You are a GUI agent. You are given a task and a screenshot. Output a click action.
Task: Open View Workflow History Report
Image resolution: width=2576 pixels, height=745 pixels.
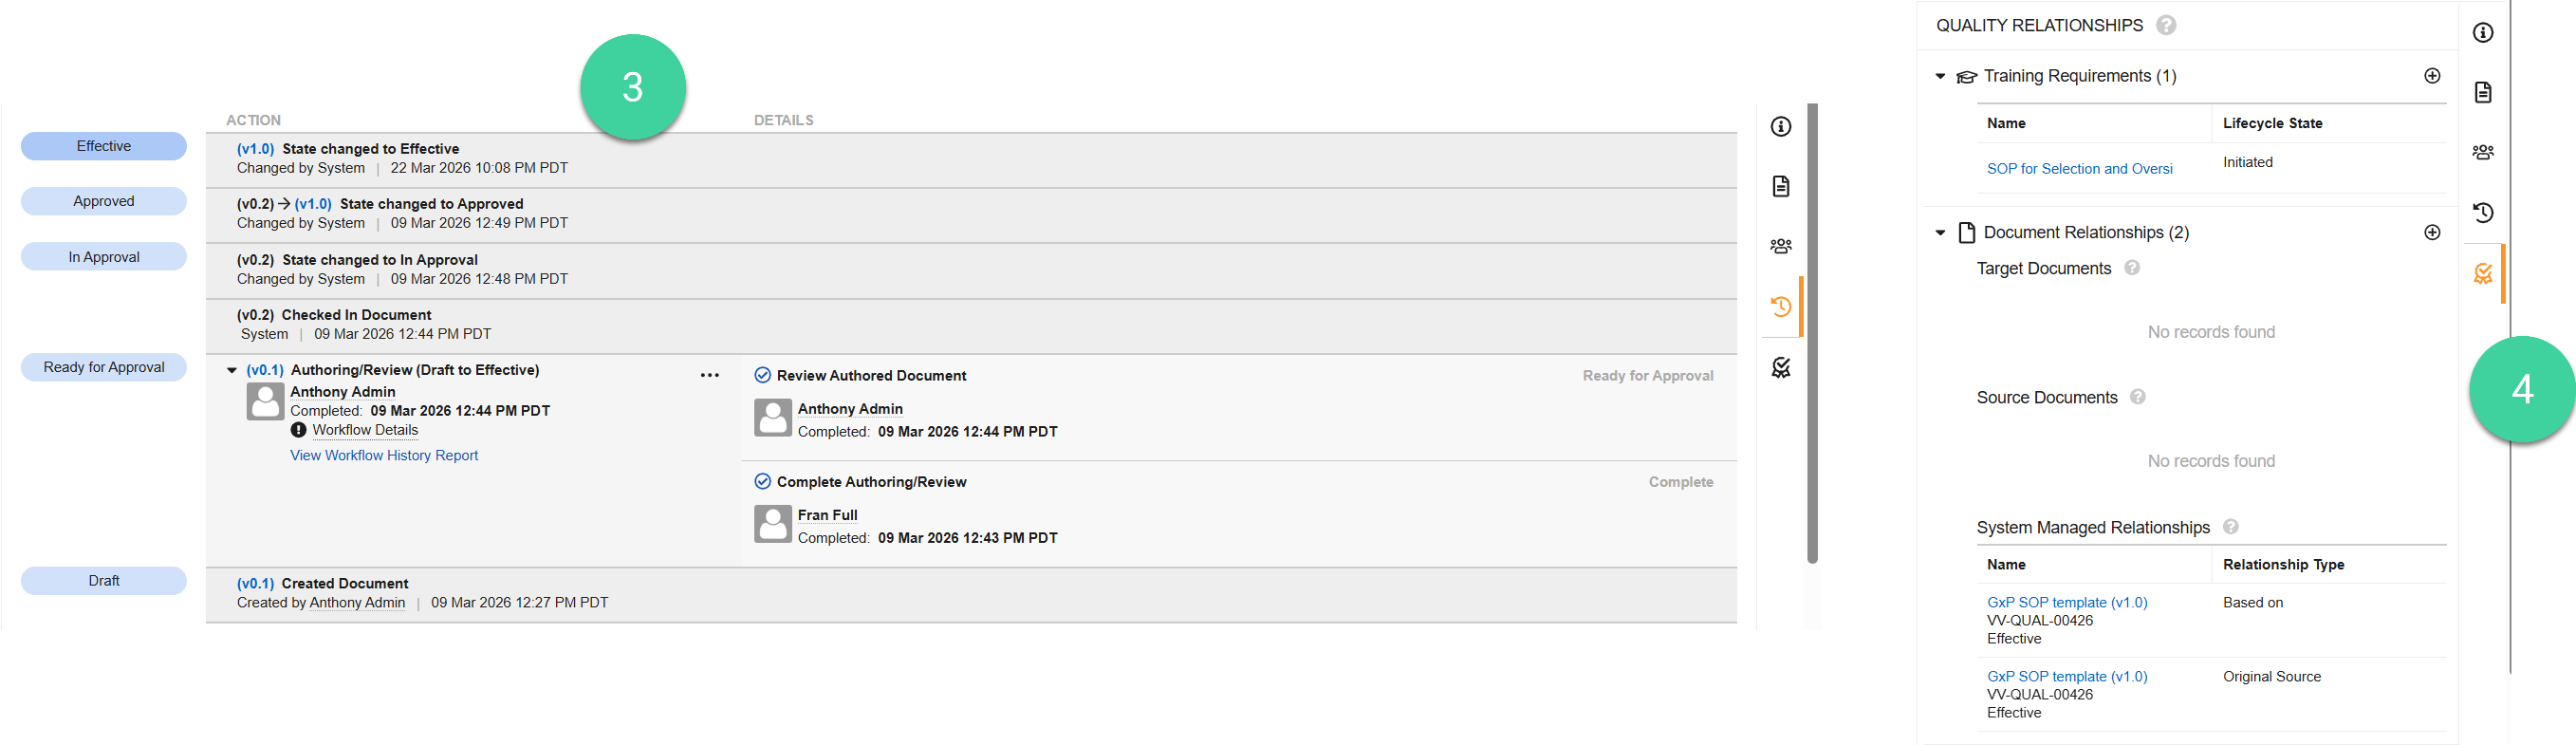click(384, 455)
